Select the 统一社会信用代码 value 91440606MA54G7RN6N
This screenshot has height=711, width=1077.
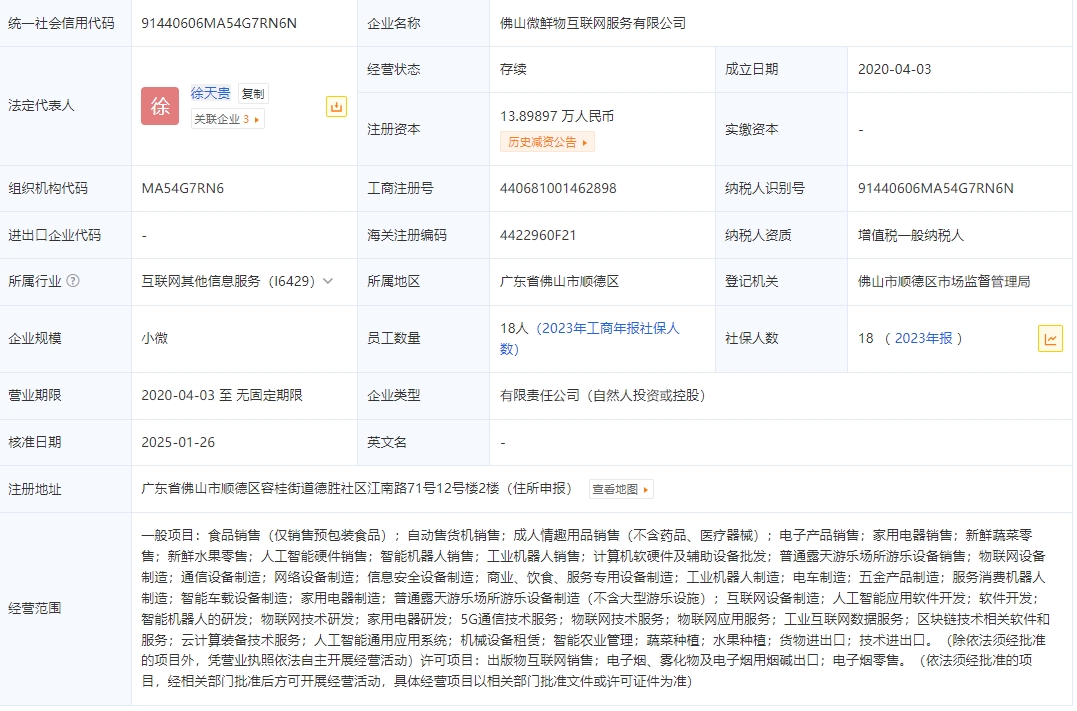[219, 23]
